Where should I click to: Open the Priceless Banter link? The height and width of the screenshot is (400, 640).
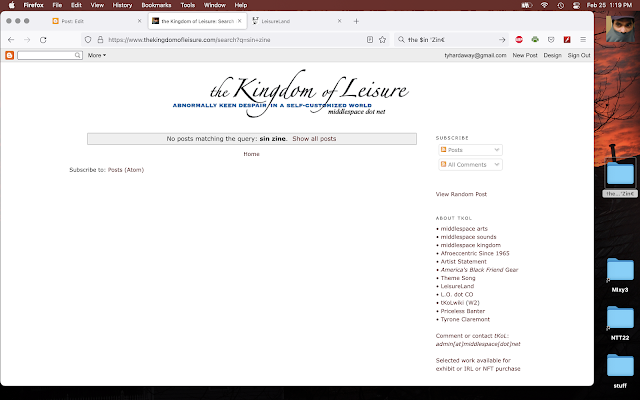point(463,311)
